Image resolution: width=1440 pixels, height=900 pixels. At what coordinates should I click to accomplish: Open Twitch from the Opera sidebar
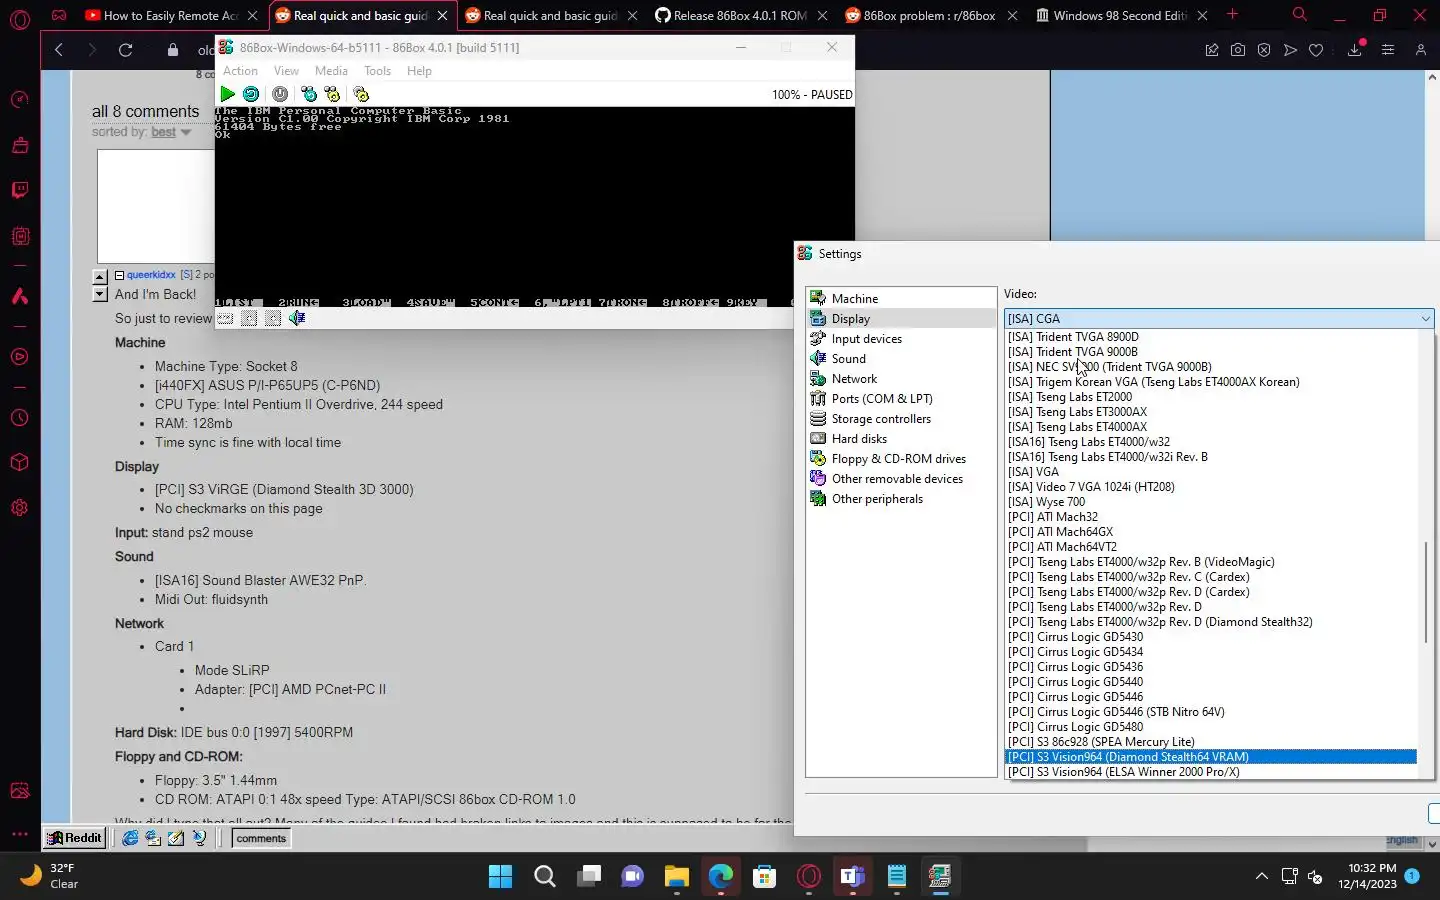pyautogui.click(x=19, y=190)
